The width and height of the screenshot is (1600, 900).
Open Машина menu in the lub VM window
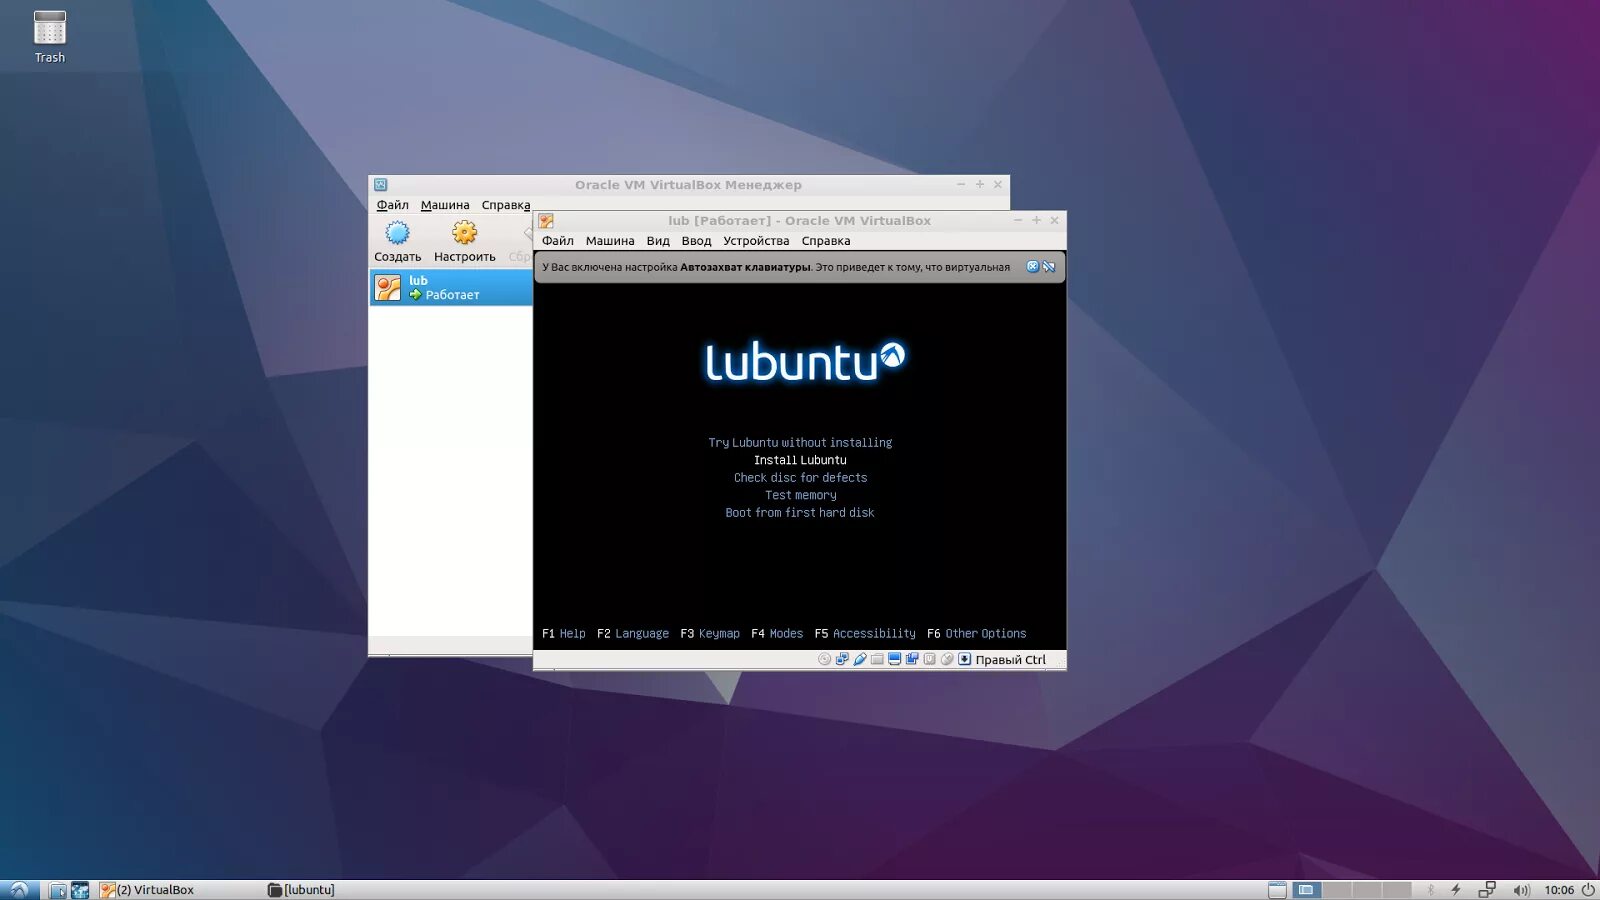pos(610,241)
